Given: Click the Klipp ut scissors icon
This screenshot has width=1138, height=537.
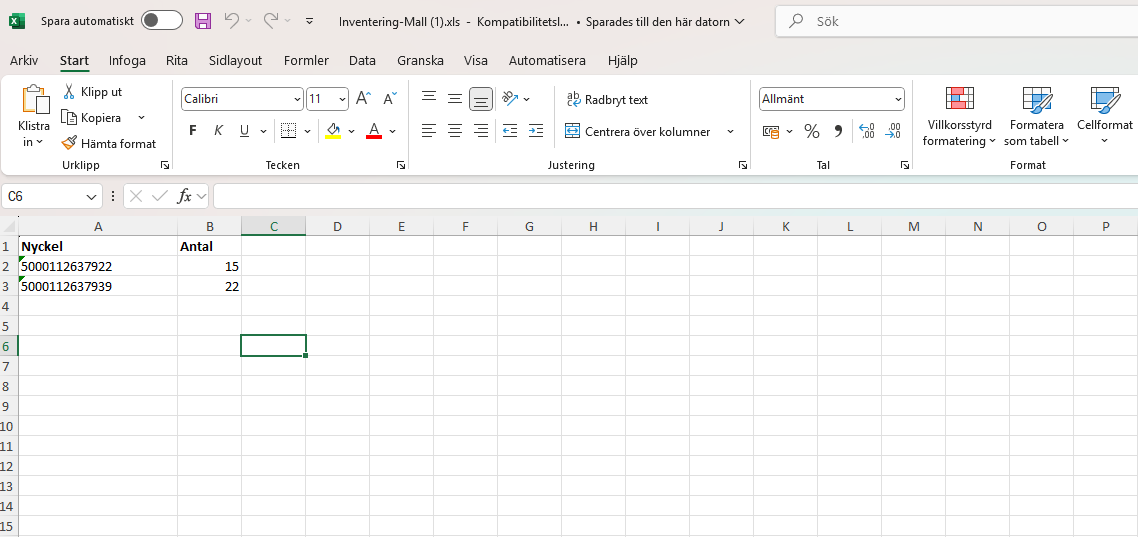Looking at the screenshot, I should point(69,92).
